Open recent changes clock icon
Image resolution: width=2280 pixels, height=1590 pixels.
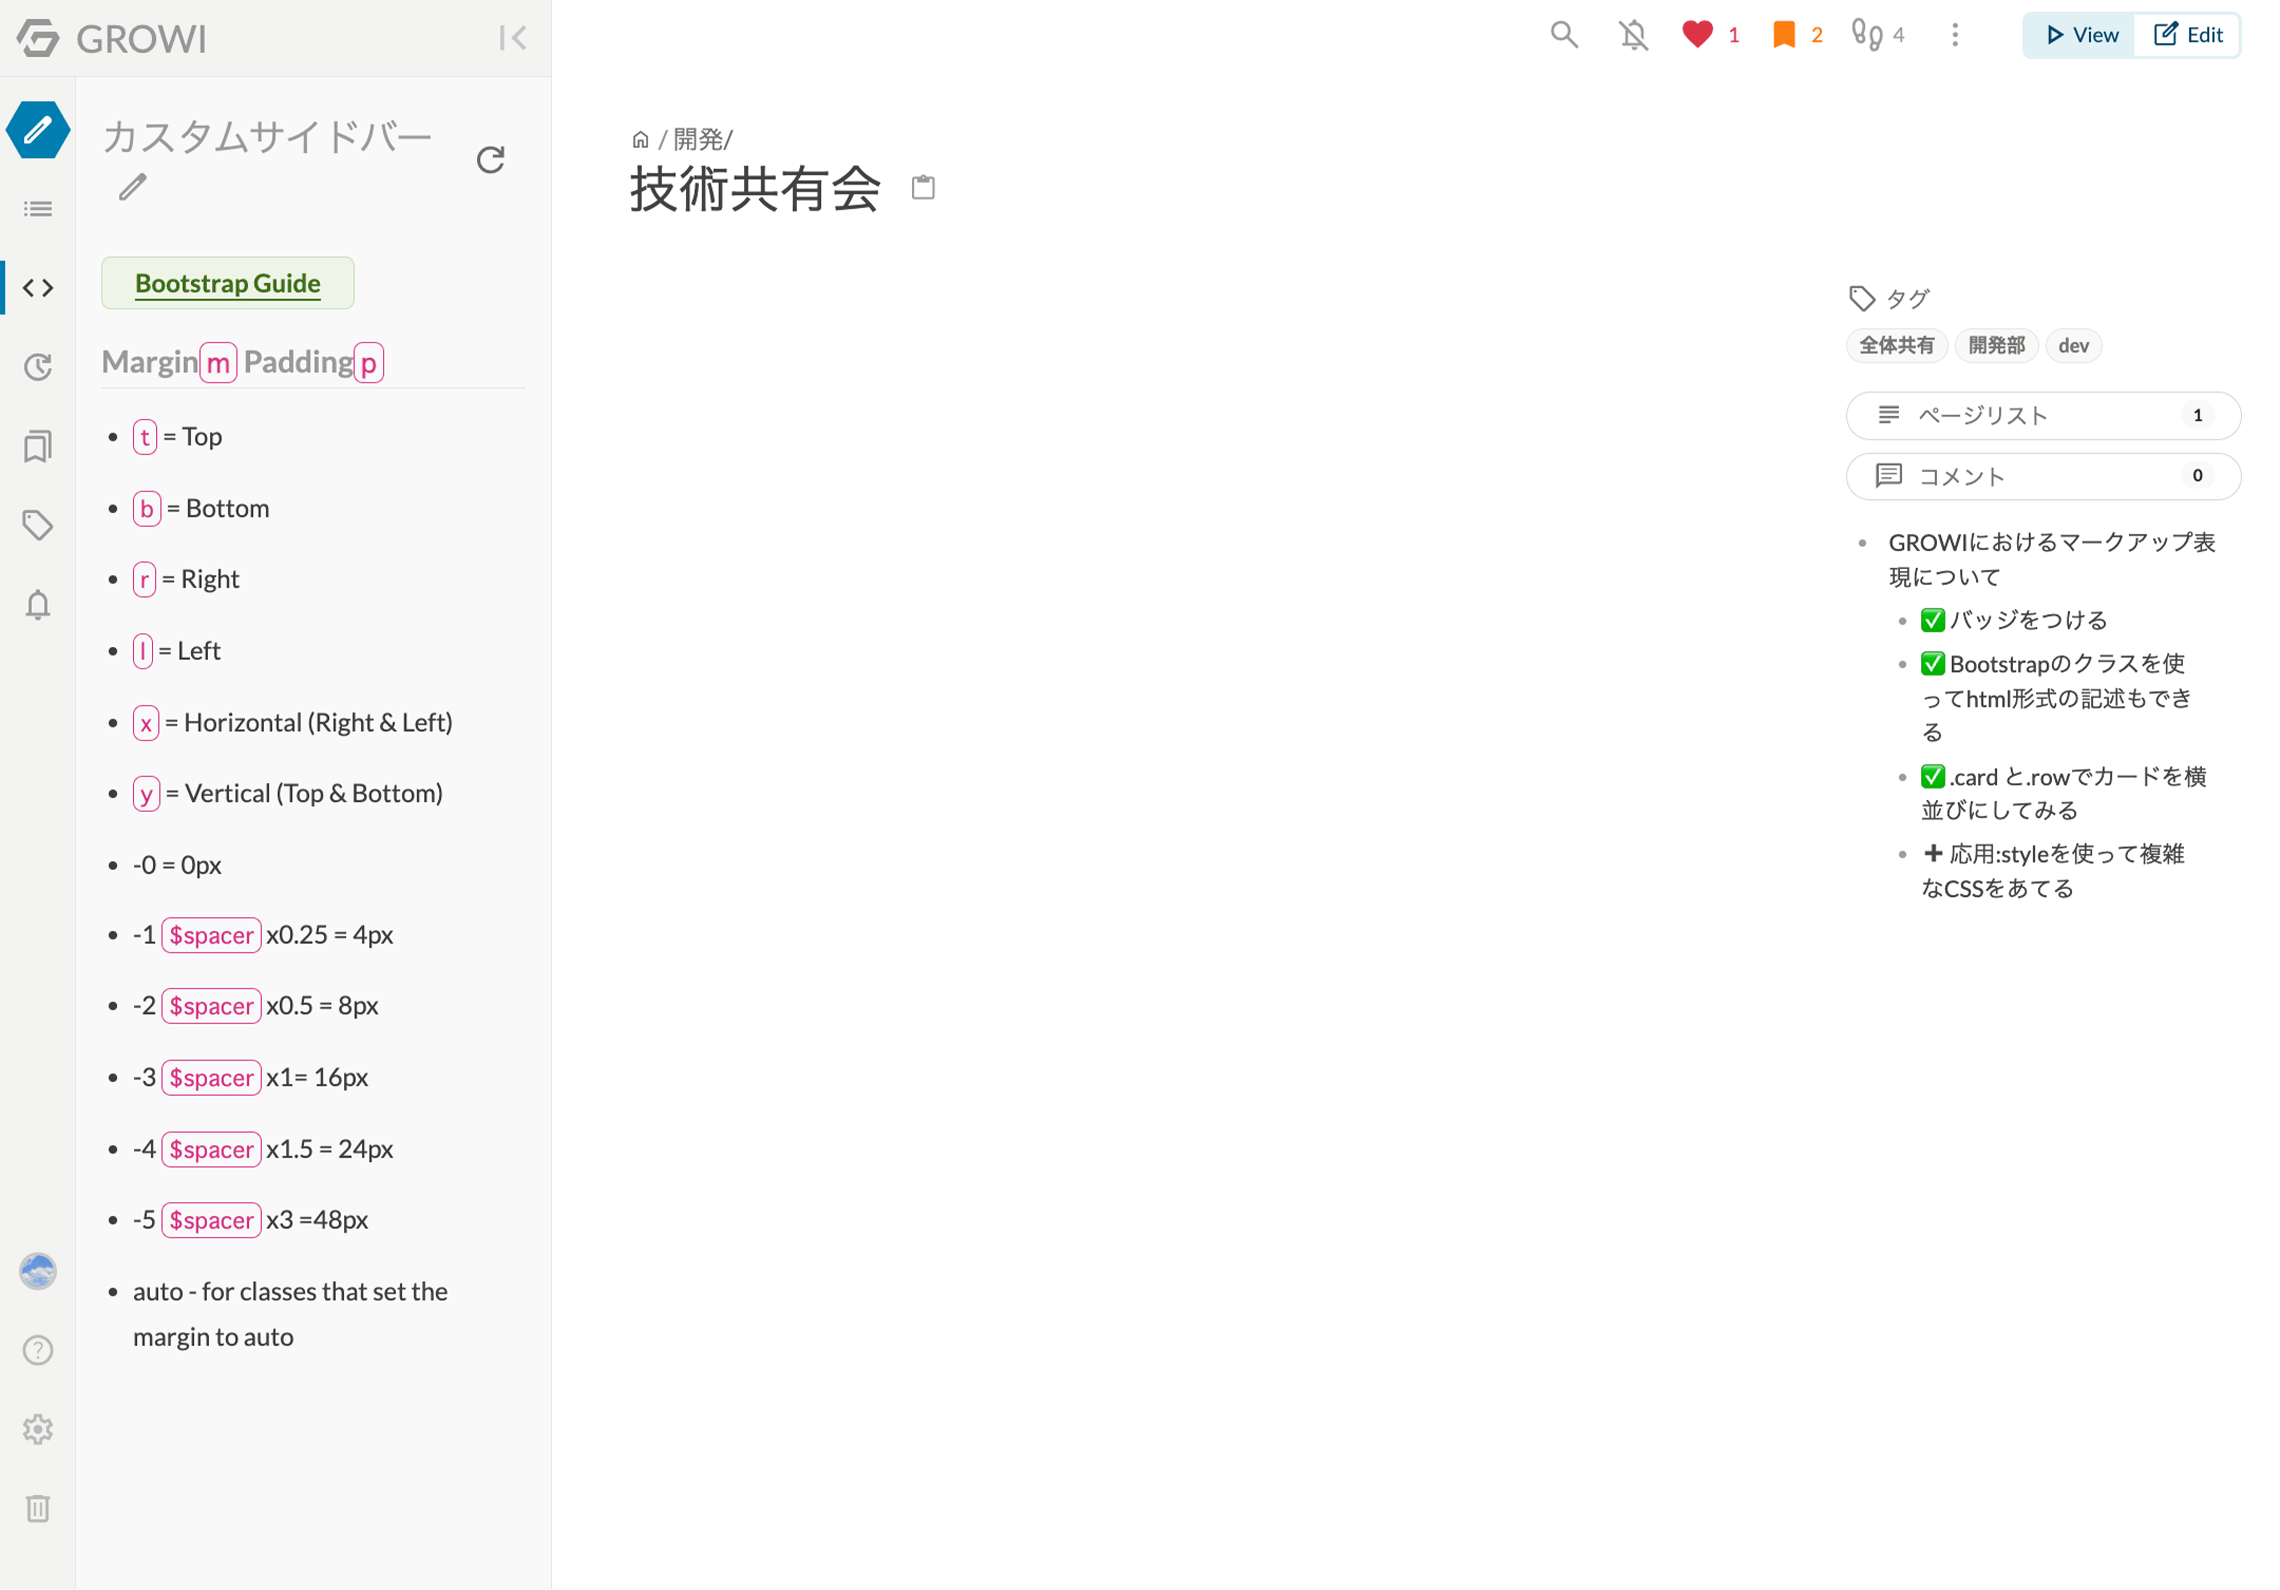38,367
